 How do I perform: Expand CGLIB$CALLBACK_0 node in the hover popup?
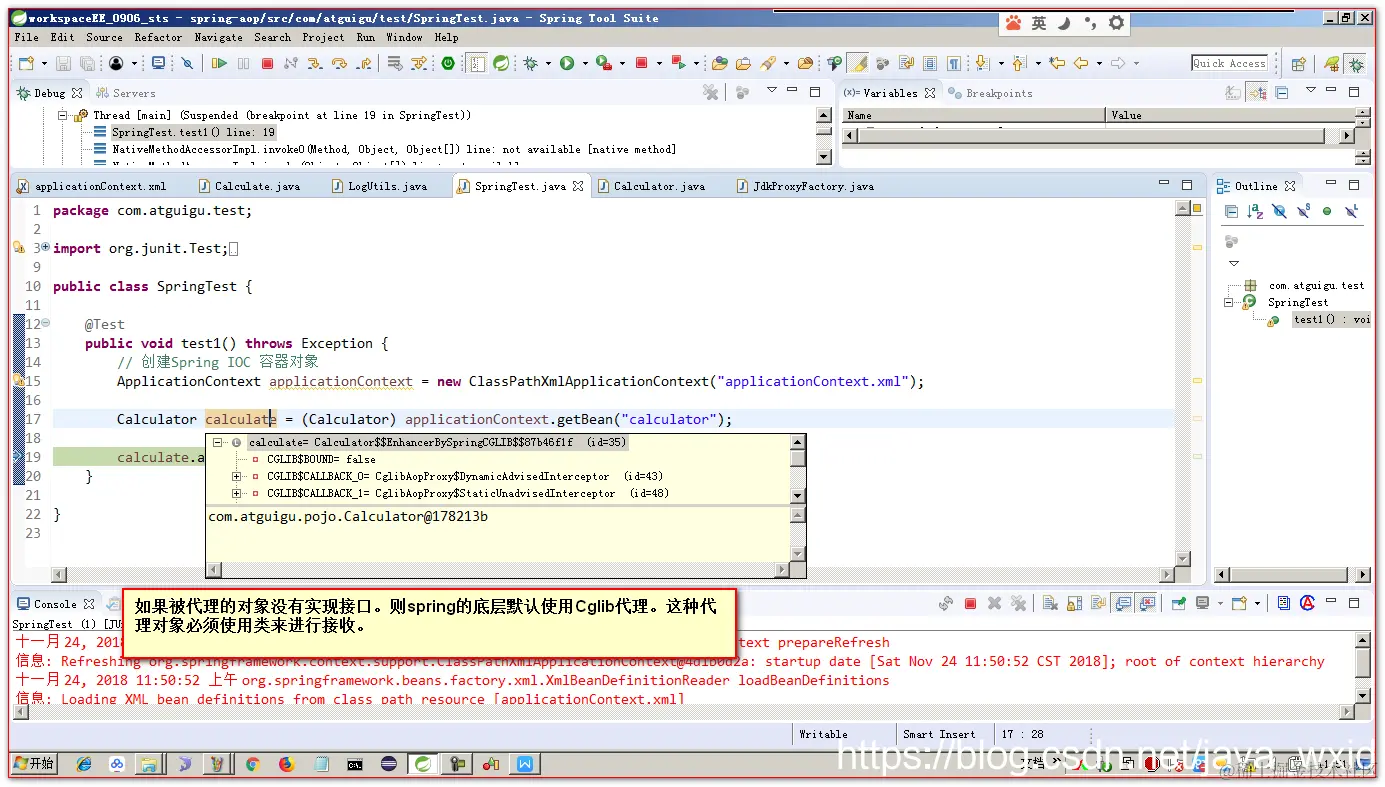pos(237,476)
